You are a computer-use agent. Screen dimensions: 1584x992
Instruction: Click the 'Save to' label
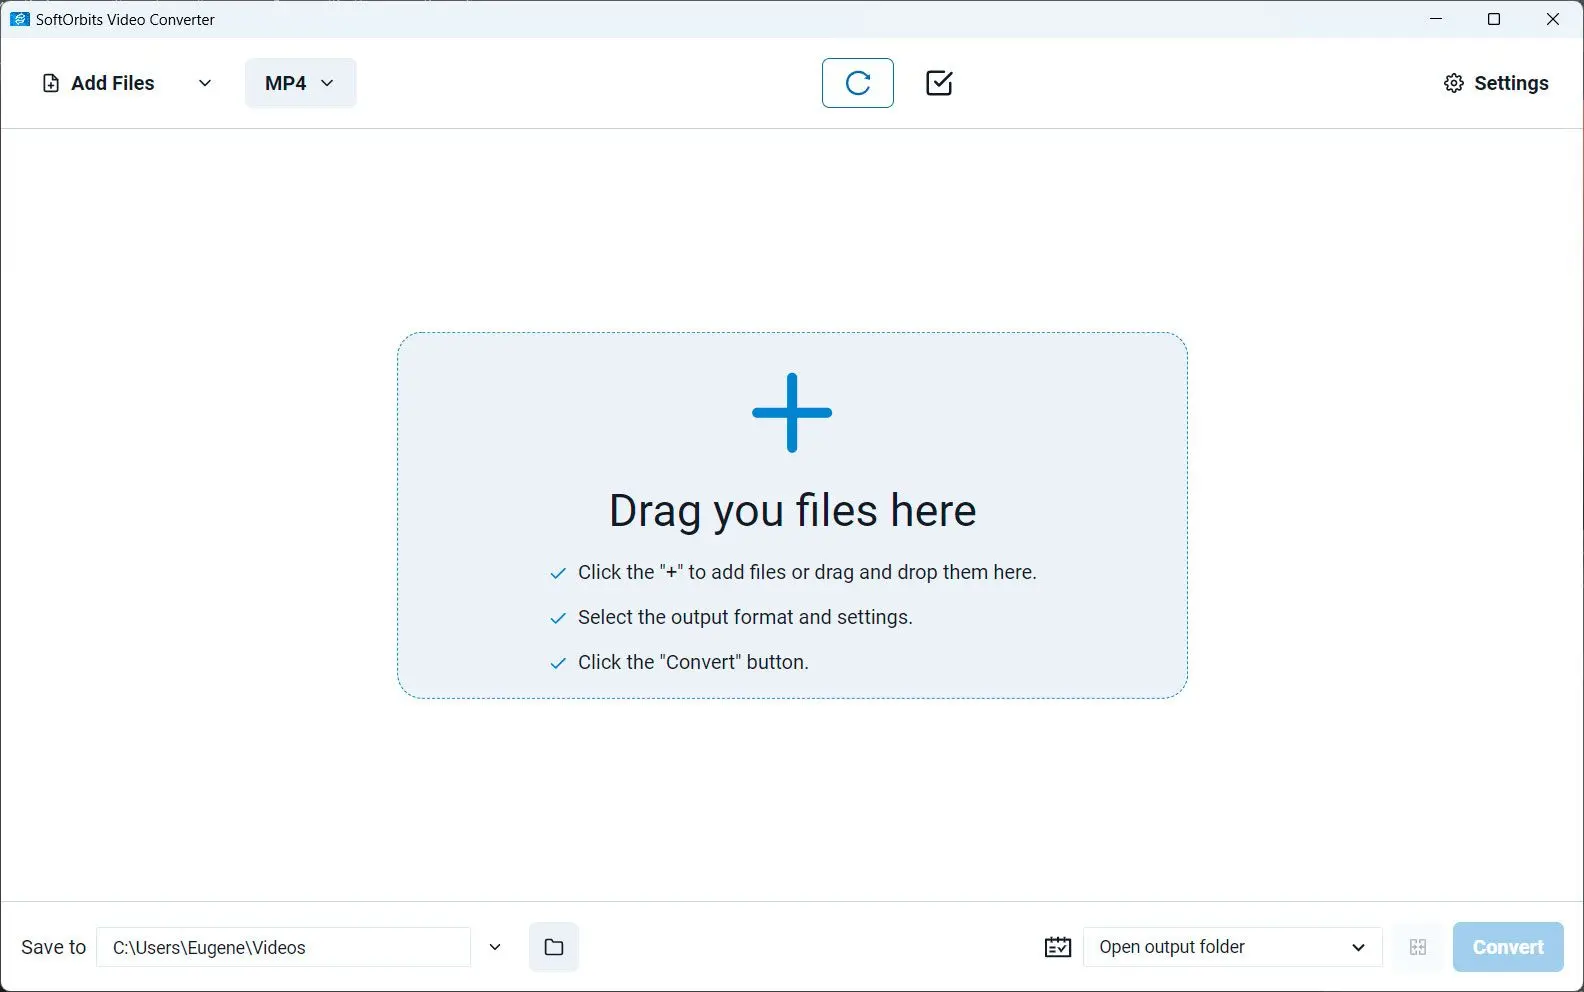point(54,947)
